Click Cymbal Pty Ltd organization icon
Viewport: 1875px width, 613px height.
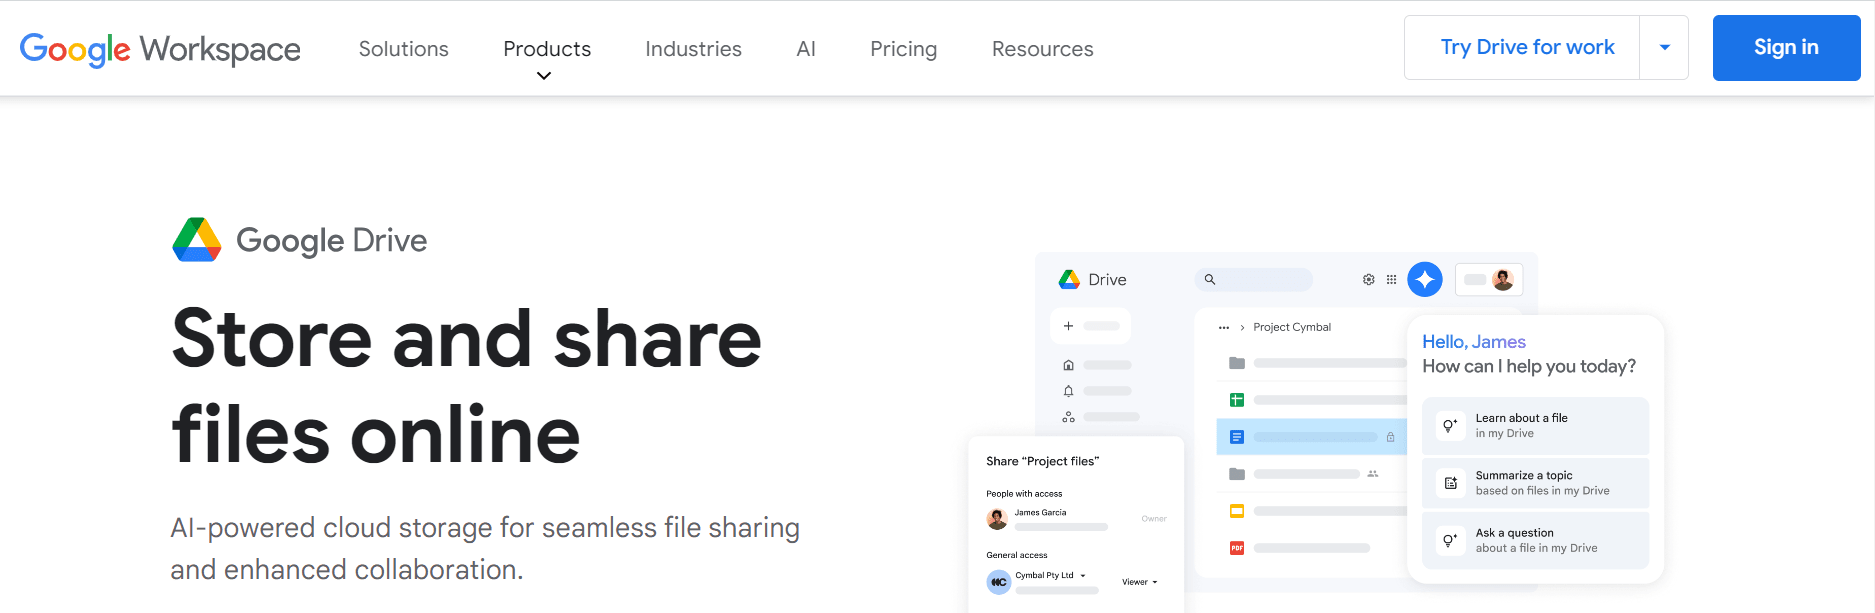tap(999, 582)
